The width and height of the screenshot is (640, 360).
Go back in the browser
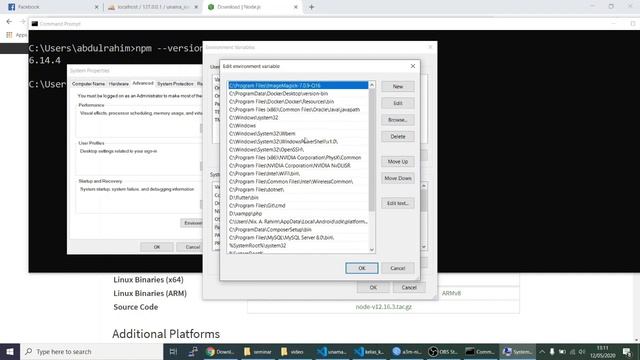(9, 22)
